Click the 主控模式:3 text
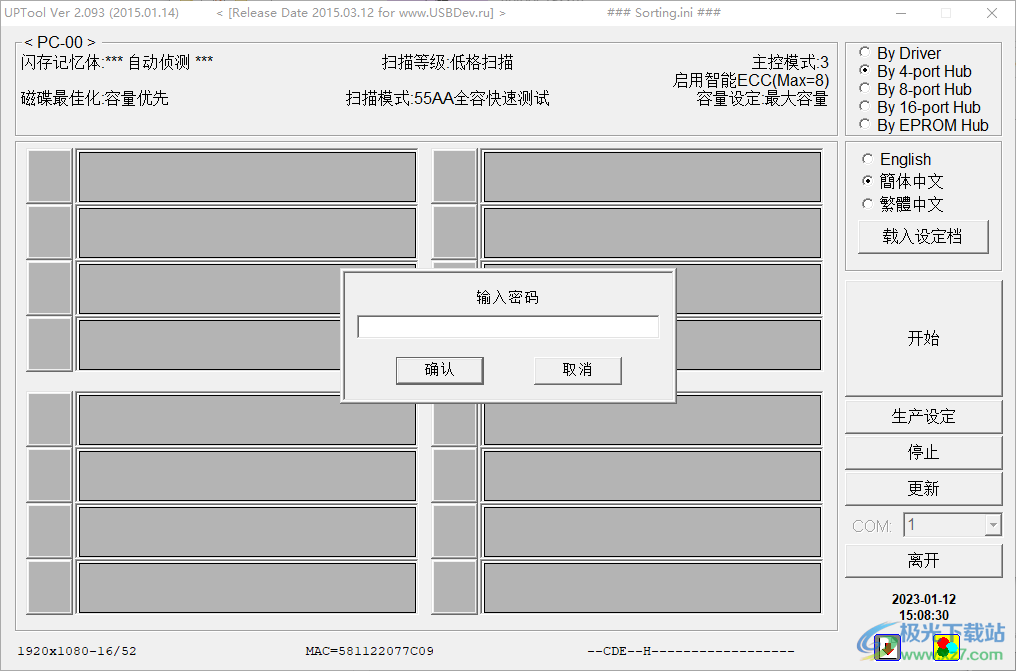Image resolution: width=1016 pixels, height=671 pixels. pyautogui.click(x=790, y=62)
